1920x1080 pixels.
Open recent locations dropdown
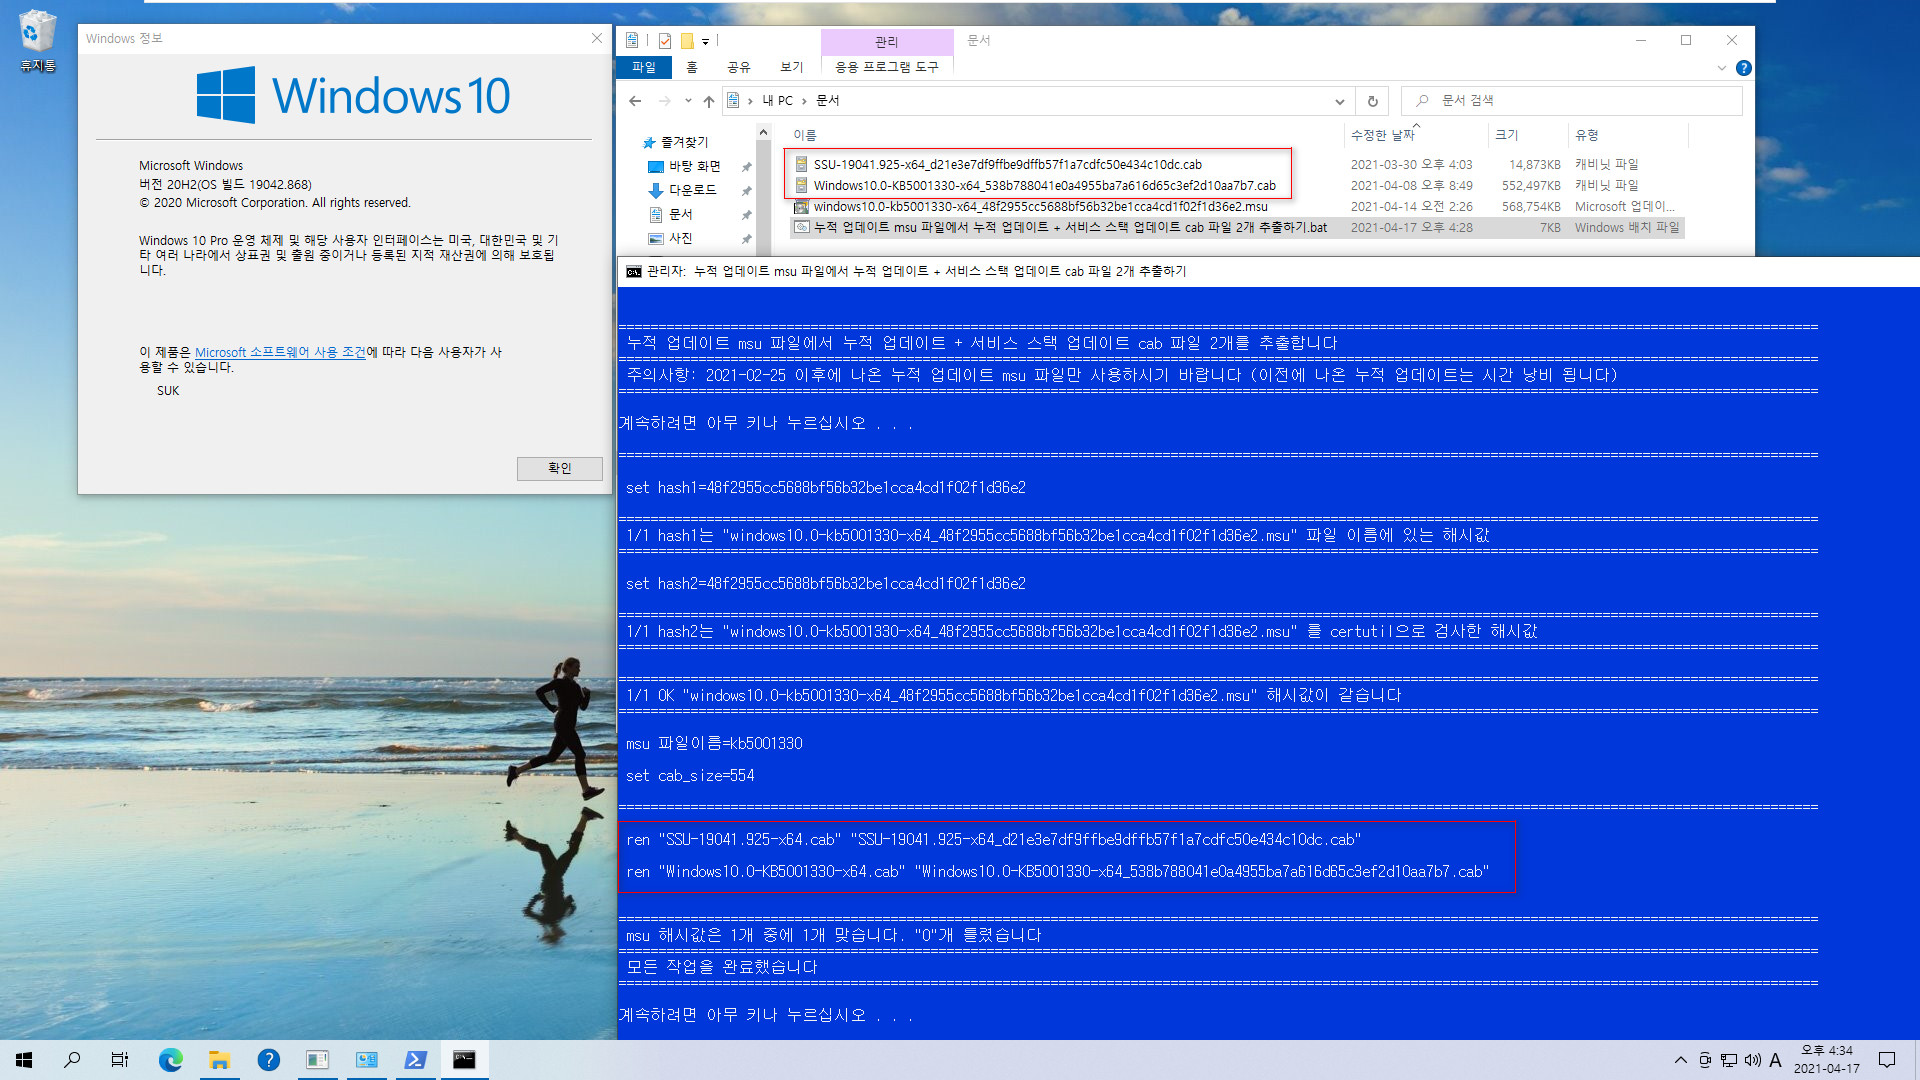point(688,101)
